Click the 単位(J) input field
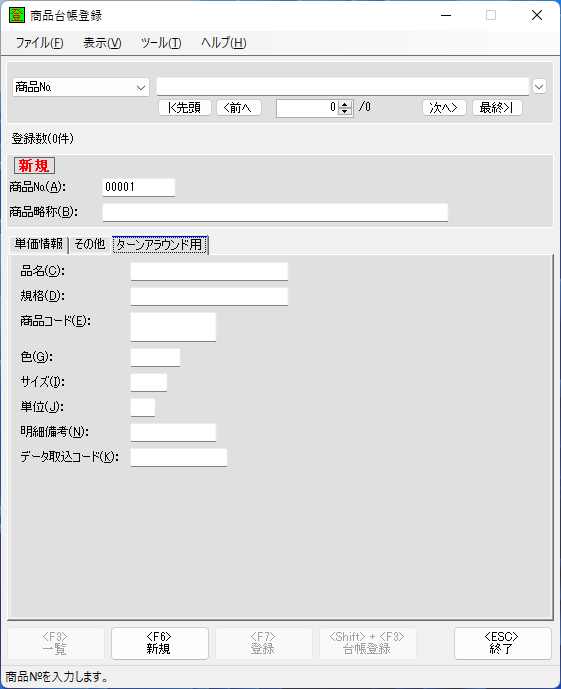 [143, 408]
